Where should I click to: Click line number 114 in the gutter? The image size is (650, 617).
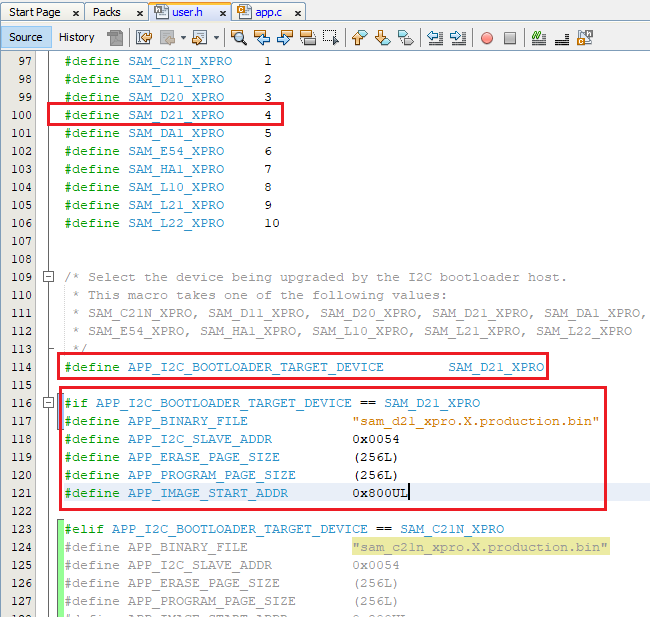coord(21,367)
